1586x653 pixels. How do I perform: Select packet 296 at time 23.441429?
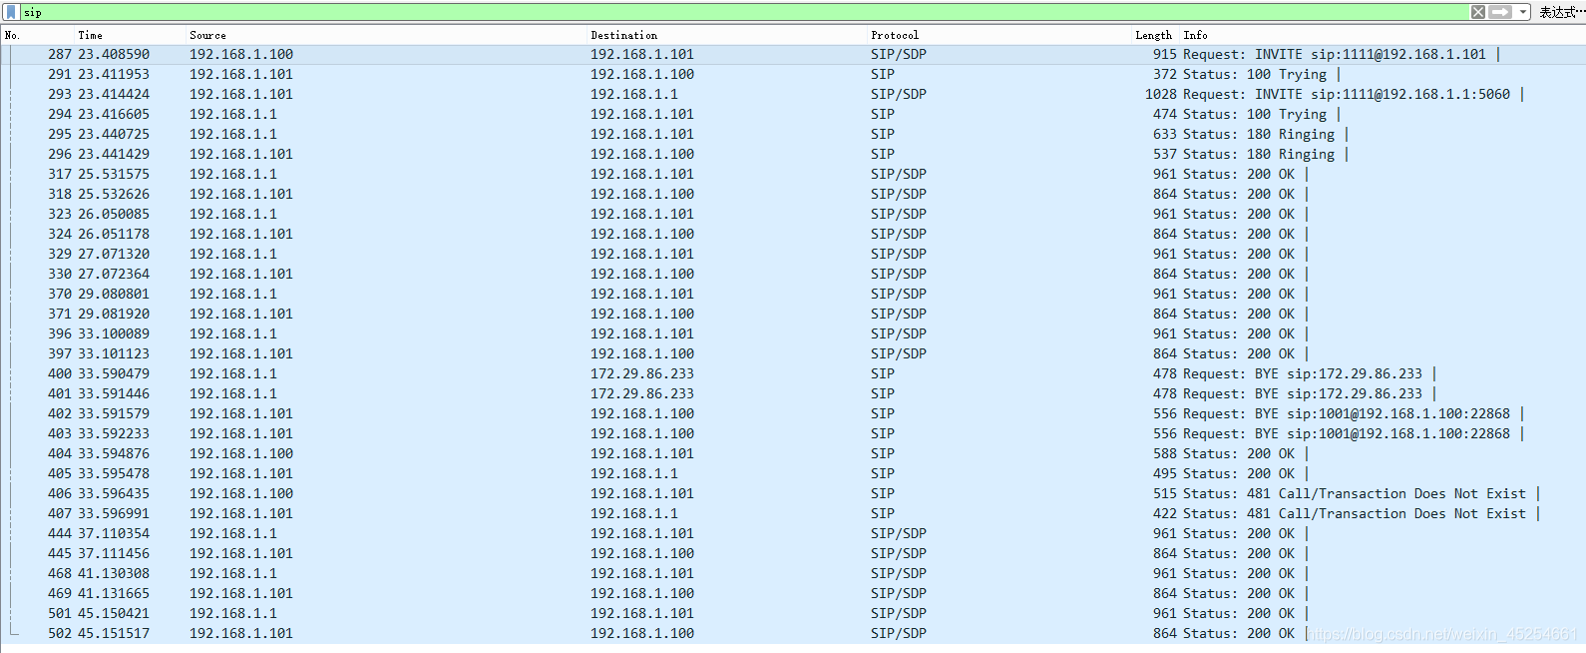tap(793, 154)
